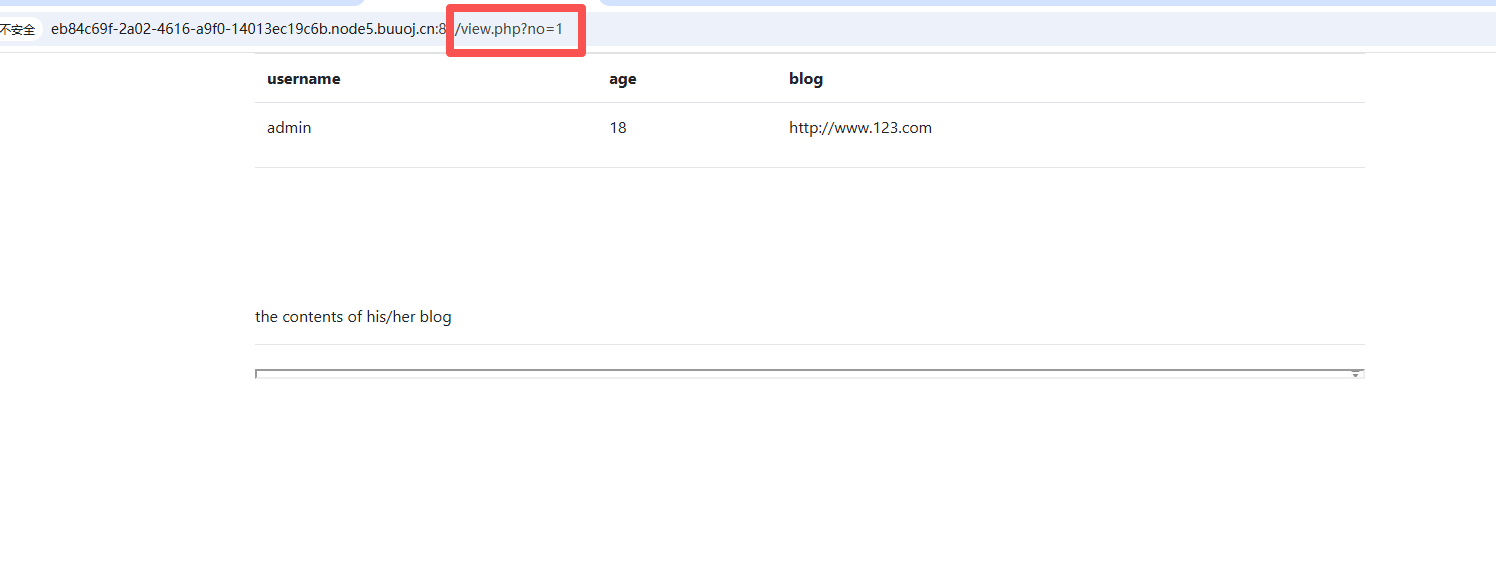Click the admin table row
The height and width of the screenshot is (584, 1496).
[x=810, y=128]
